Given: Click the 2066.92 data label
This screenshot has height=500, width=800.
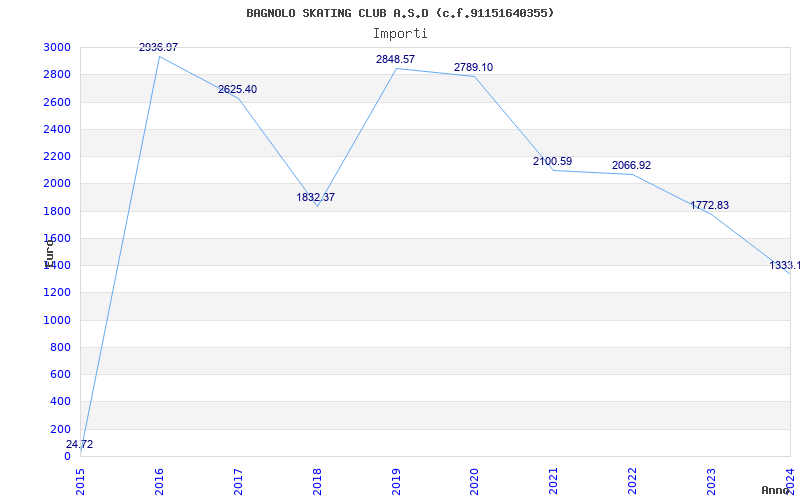Looking at the screenshot, I should tap(632, 165).
